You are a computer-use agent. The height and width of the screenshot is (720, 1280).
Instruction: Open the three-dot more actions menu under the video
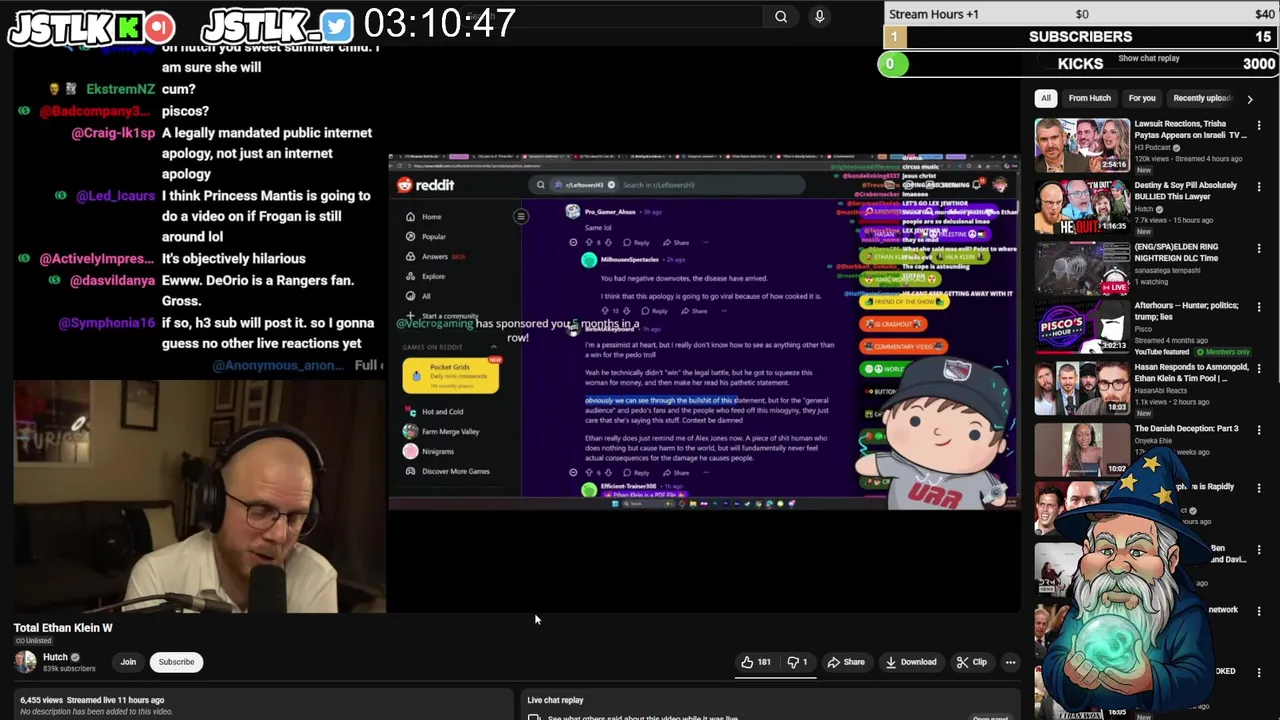1010,662
